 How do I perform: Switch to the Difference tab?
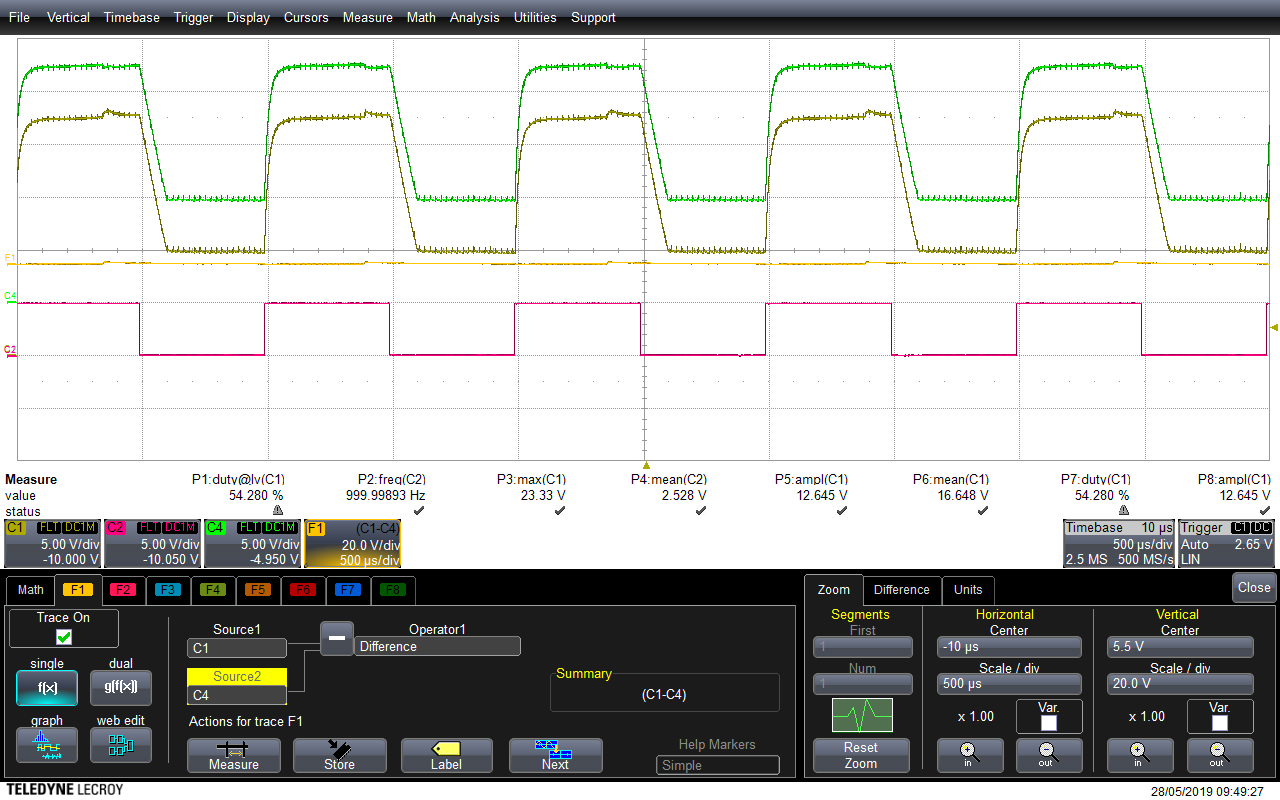(x=901, y=589)
